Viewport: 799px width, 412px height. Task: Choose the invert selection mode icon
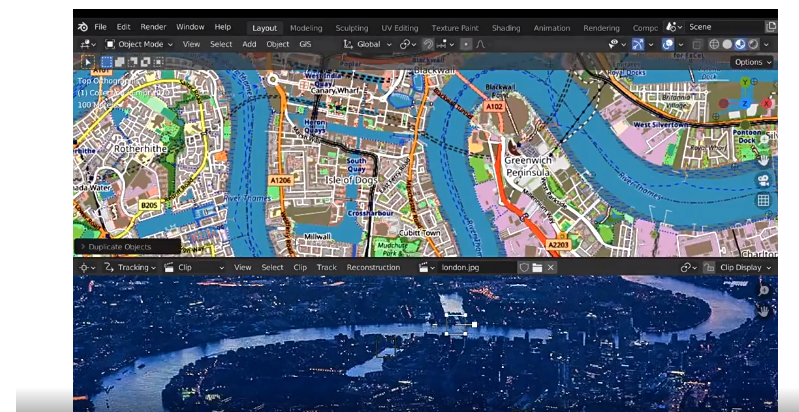pyautogui.click(x=145, y=62)
